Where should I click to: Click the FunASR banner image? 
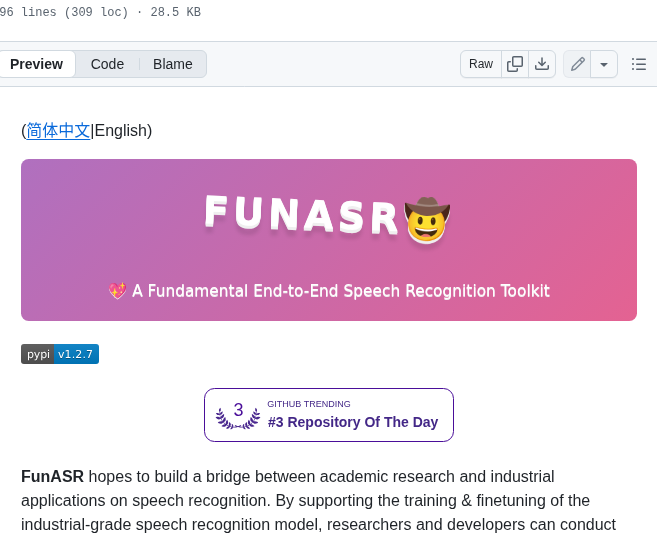[329, 240]
